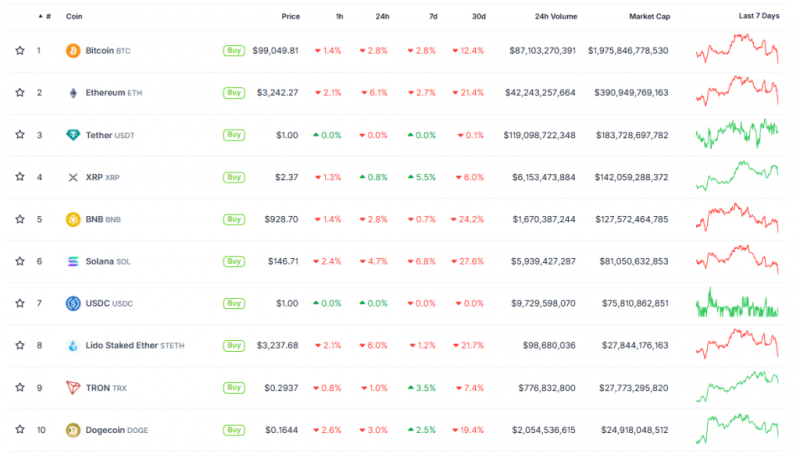
Task: Sort by rank using the # arrow header
Action: click(45, 16)
